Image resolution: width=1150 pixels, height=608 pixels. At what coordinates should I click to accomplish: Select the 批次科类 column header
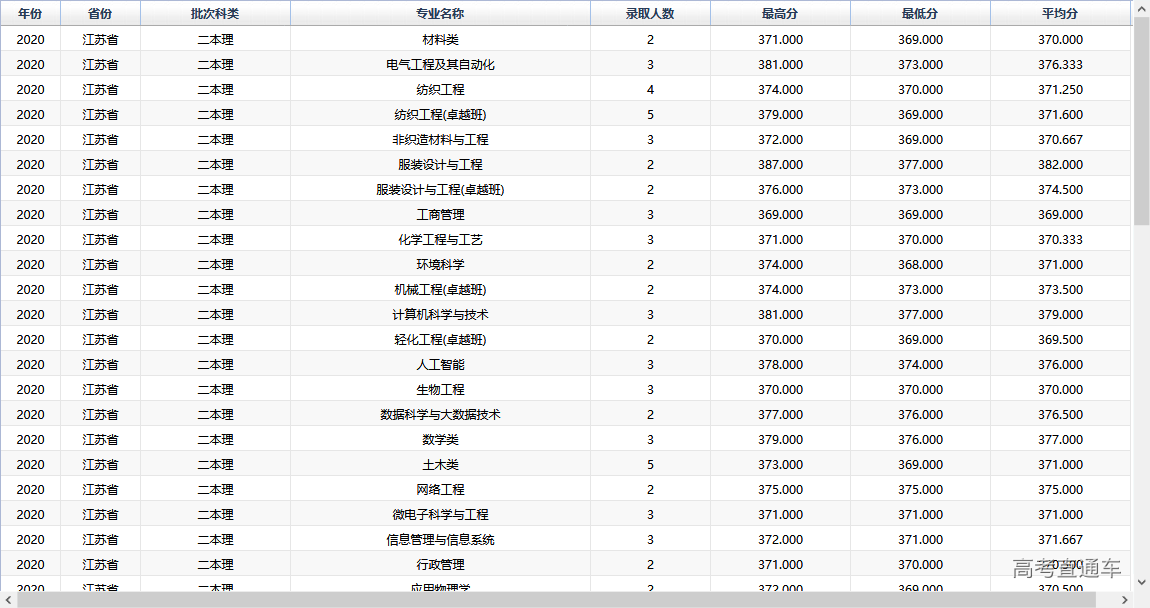[215, 14]
